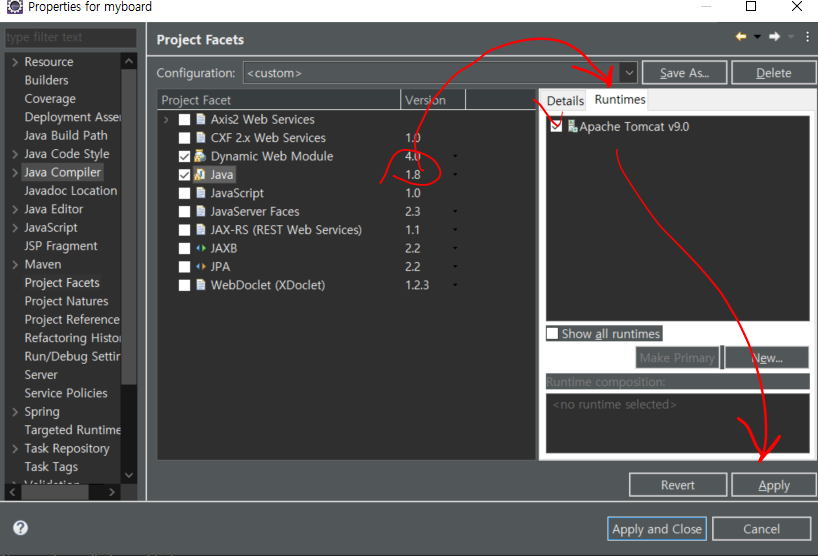Click the Delete configuration button
818x556 pixels.
(774, 72)
